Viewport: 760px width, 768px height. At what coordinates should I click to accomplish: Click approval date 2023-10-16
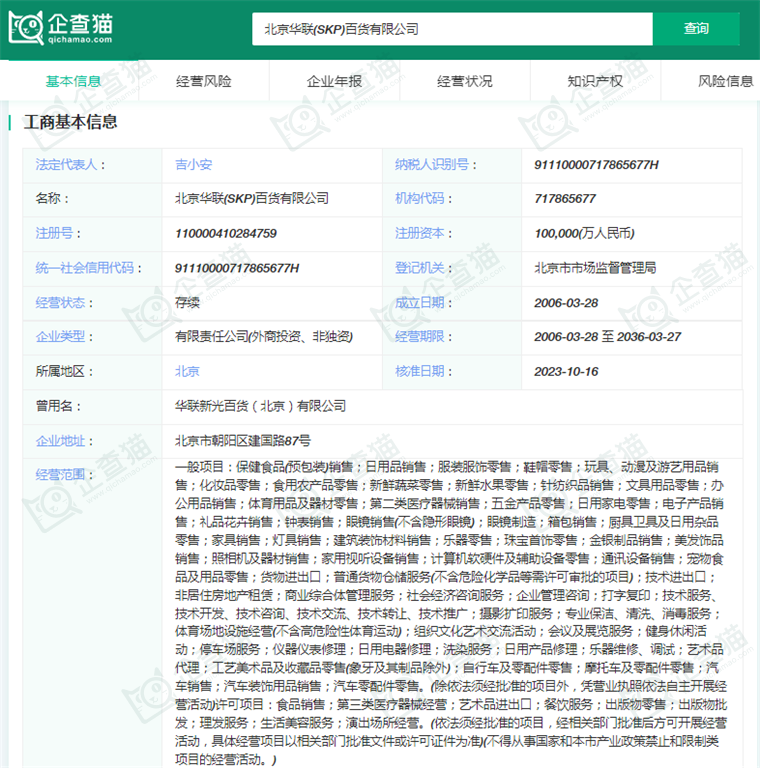coord(566,371)
